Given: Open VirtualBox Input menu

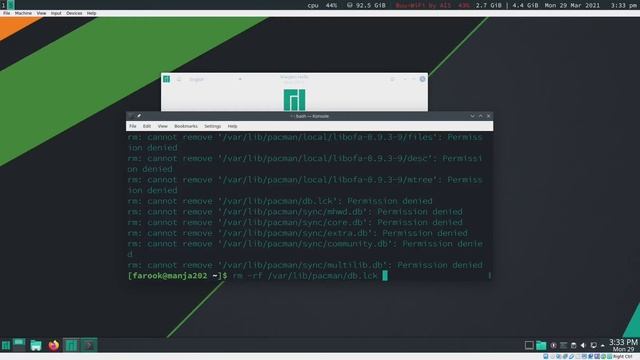Looking at the screenshot, I should click(56, 13).
